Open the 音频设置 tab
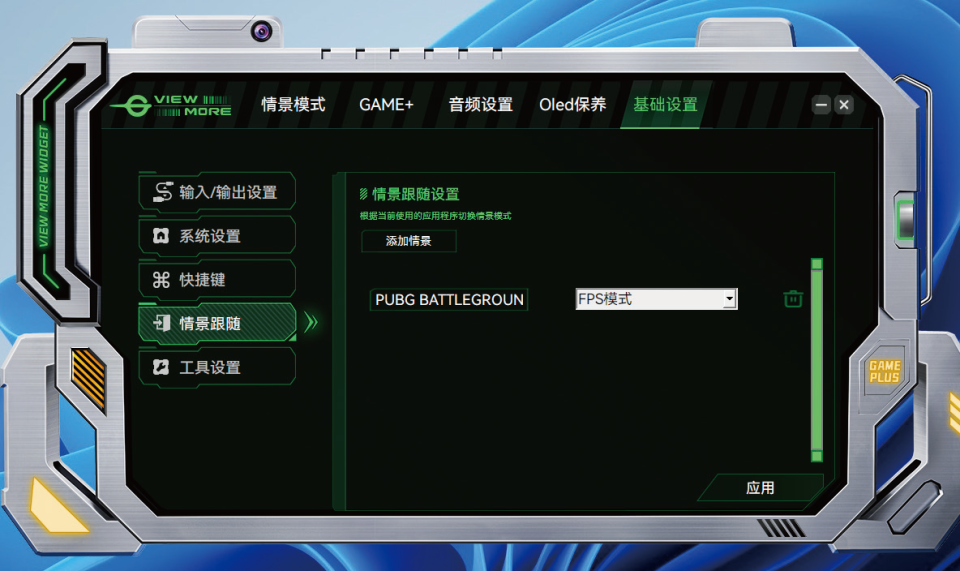 (481, 105)
